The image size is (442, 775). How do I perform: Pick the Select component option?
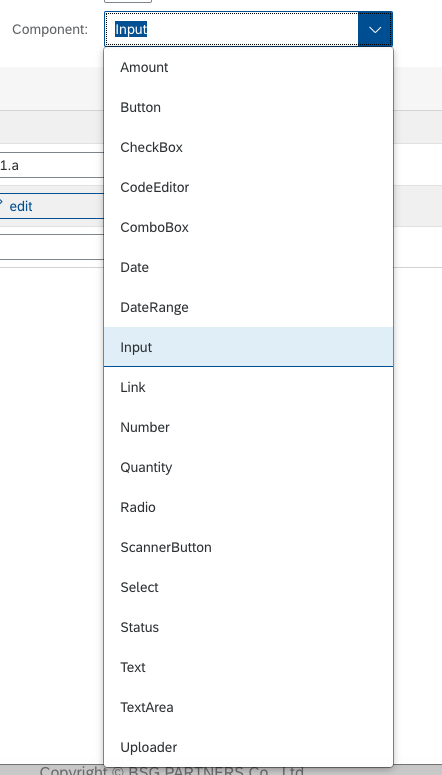[248, 587]
